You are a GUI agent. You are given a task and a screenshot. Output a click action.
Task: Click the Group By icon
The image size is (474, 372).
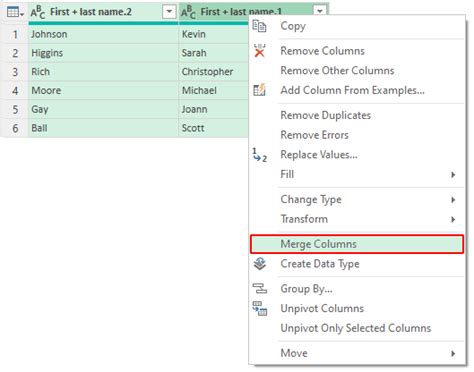pos(259,289)
